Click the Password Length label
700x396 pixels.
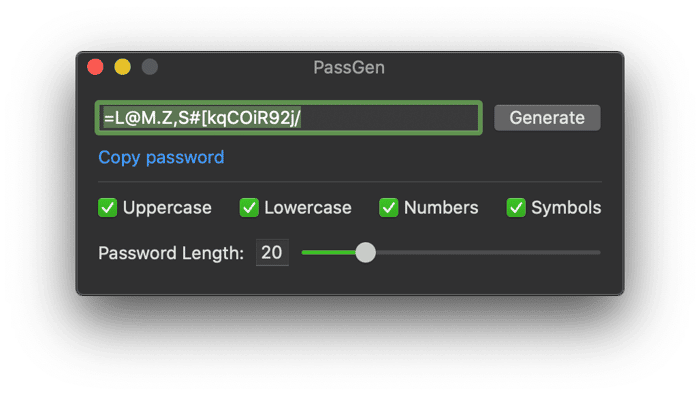click(171, 253)
